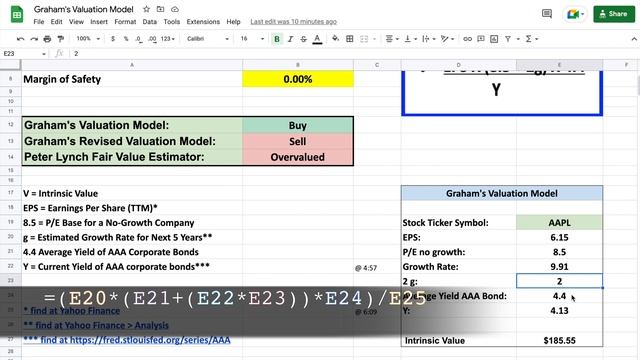This screenshot has height=360, width=640.
Task: Toggle strikethrough formatting
Action: [303, 39]
